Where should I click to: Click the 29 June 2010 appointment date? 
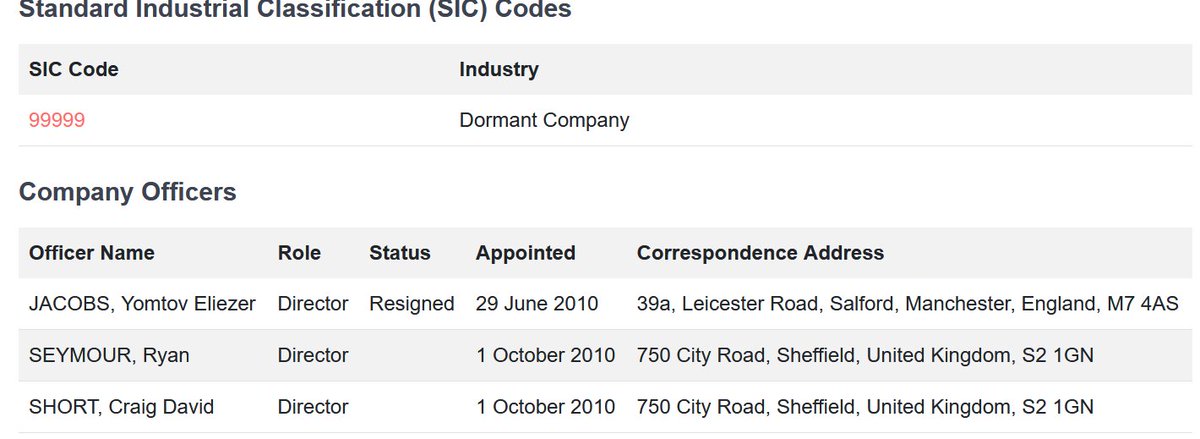[537, 304]
